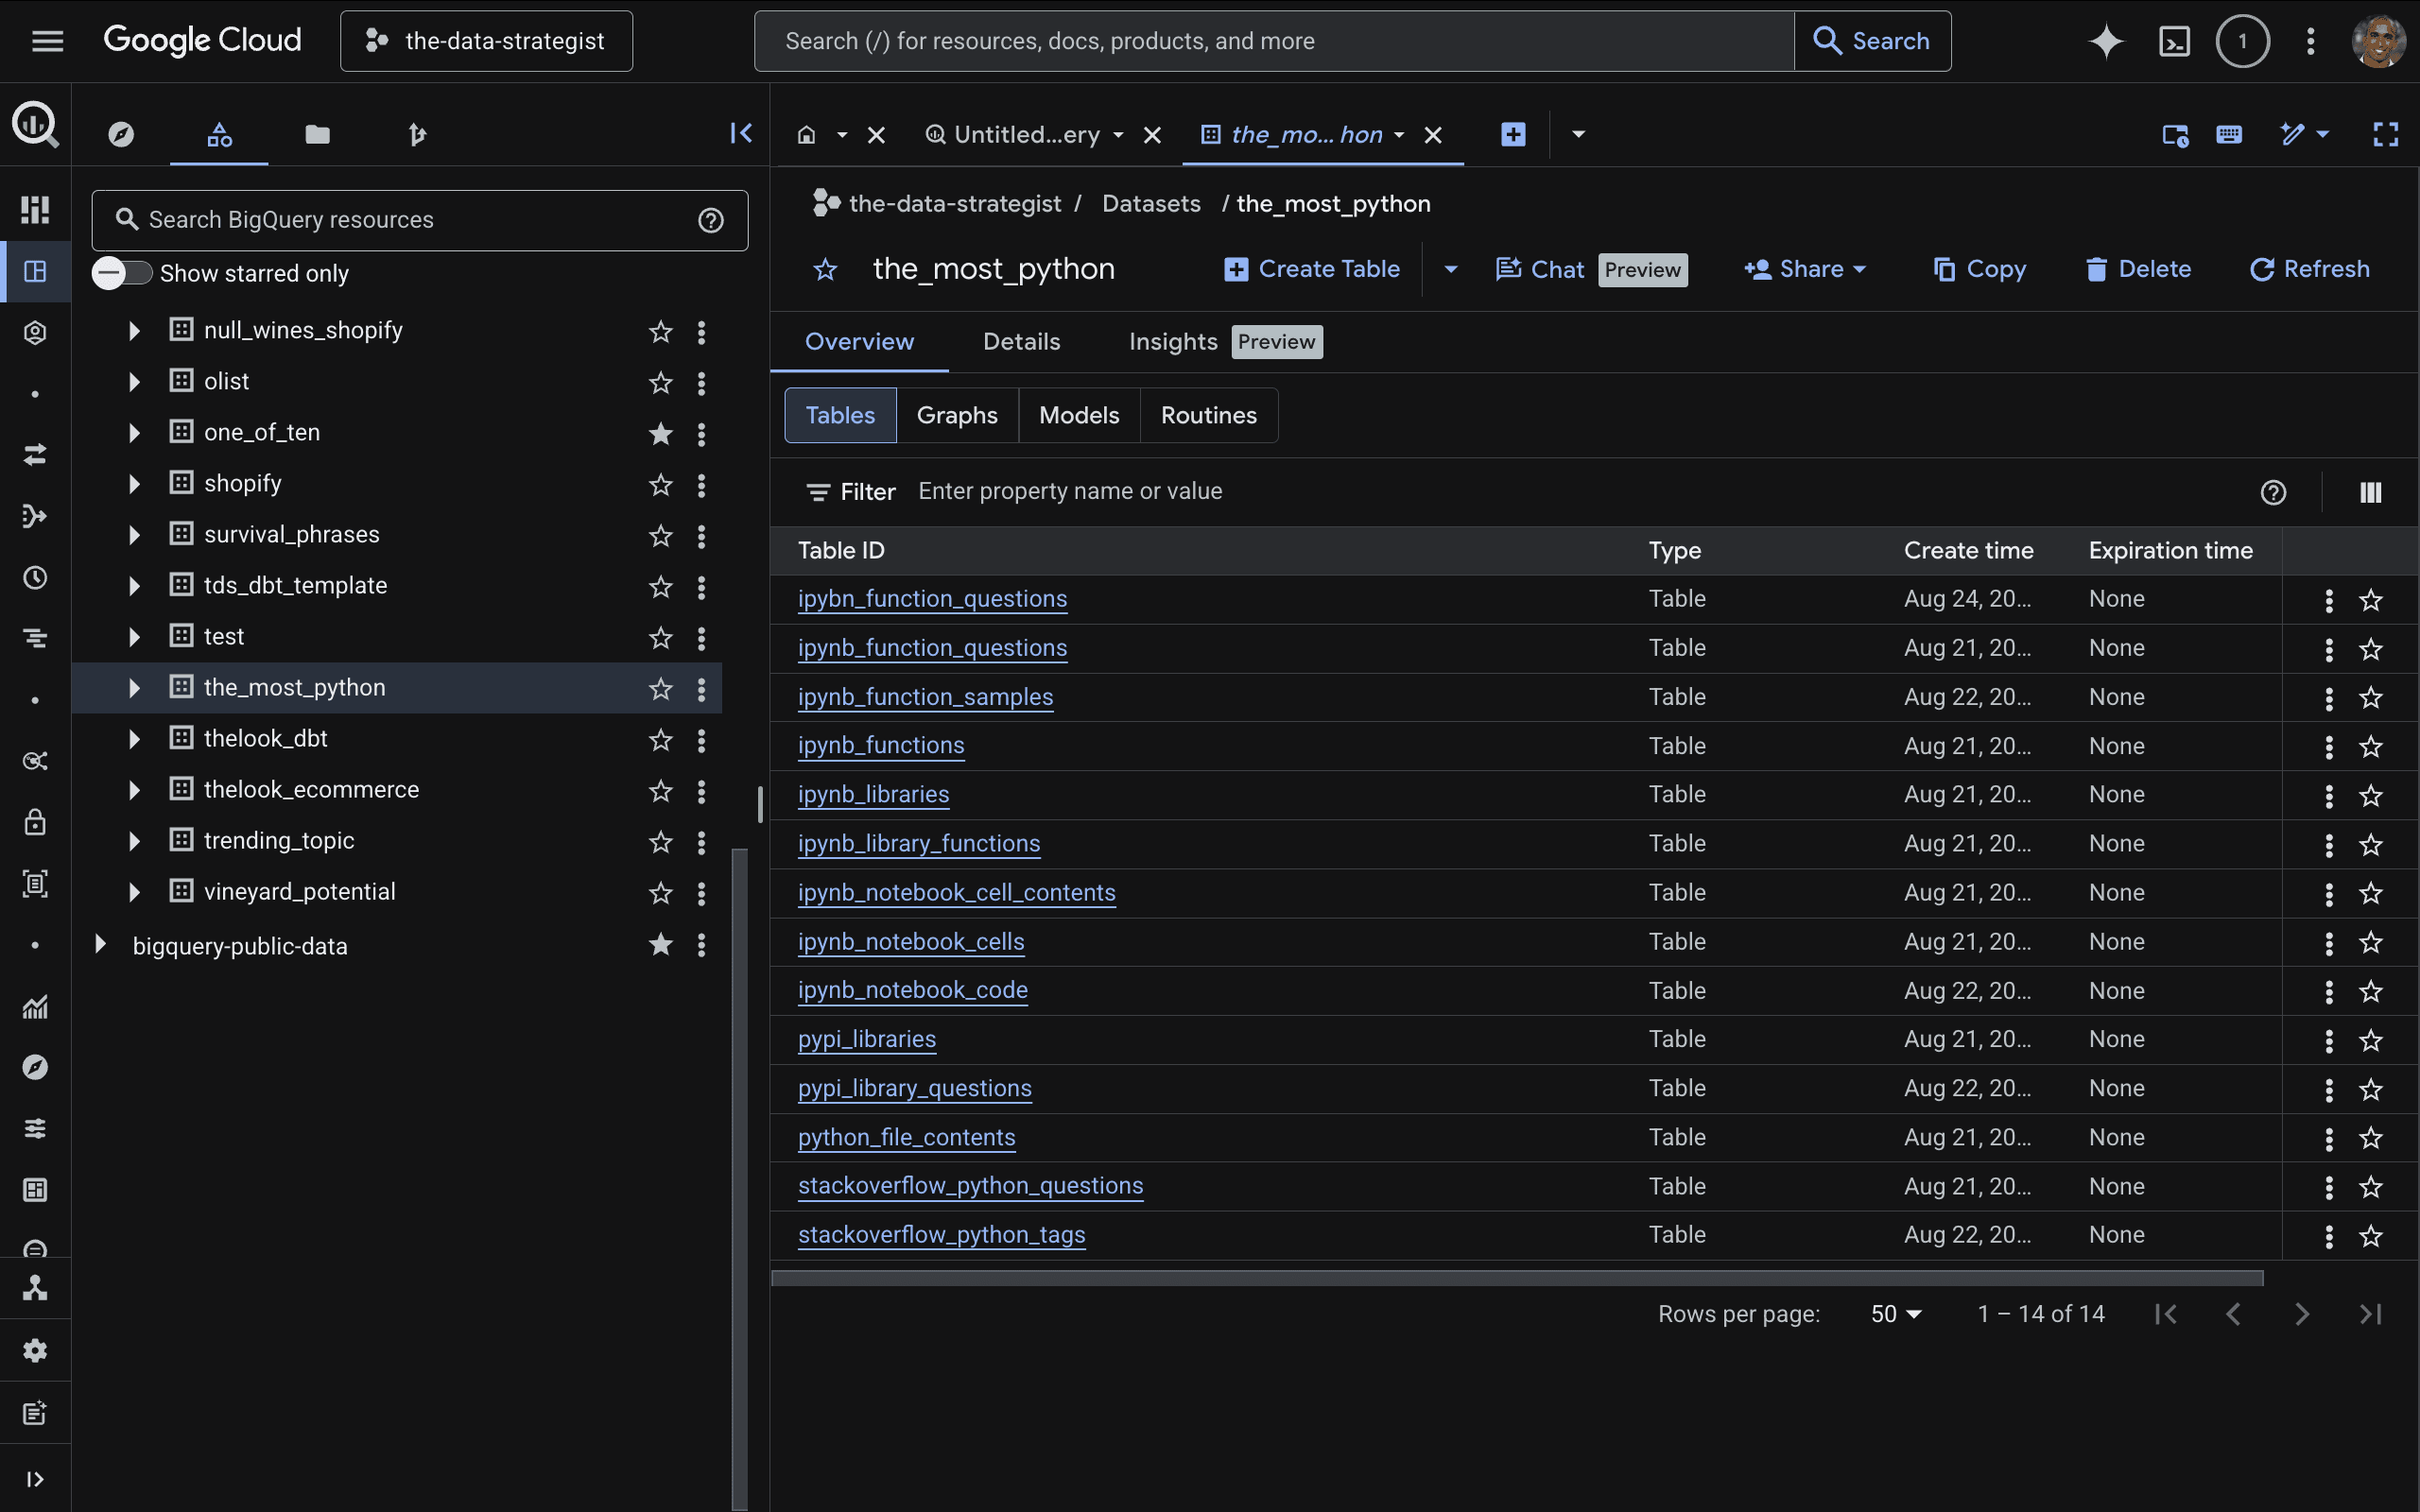The height and width of the screenshot is (1512, 2420).
Task: Focus the top Google Cloud search bar
Action: 1274,41
